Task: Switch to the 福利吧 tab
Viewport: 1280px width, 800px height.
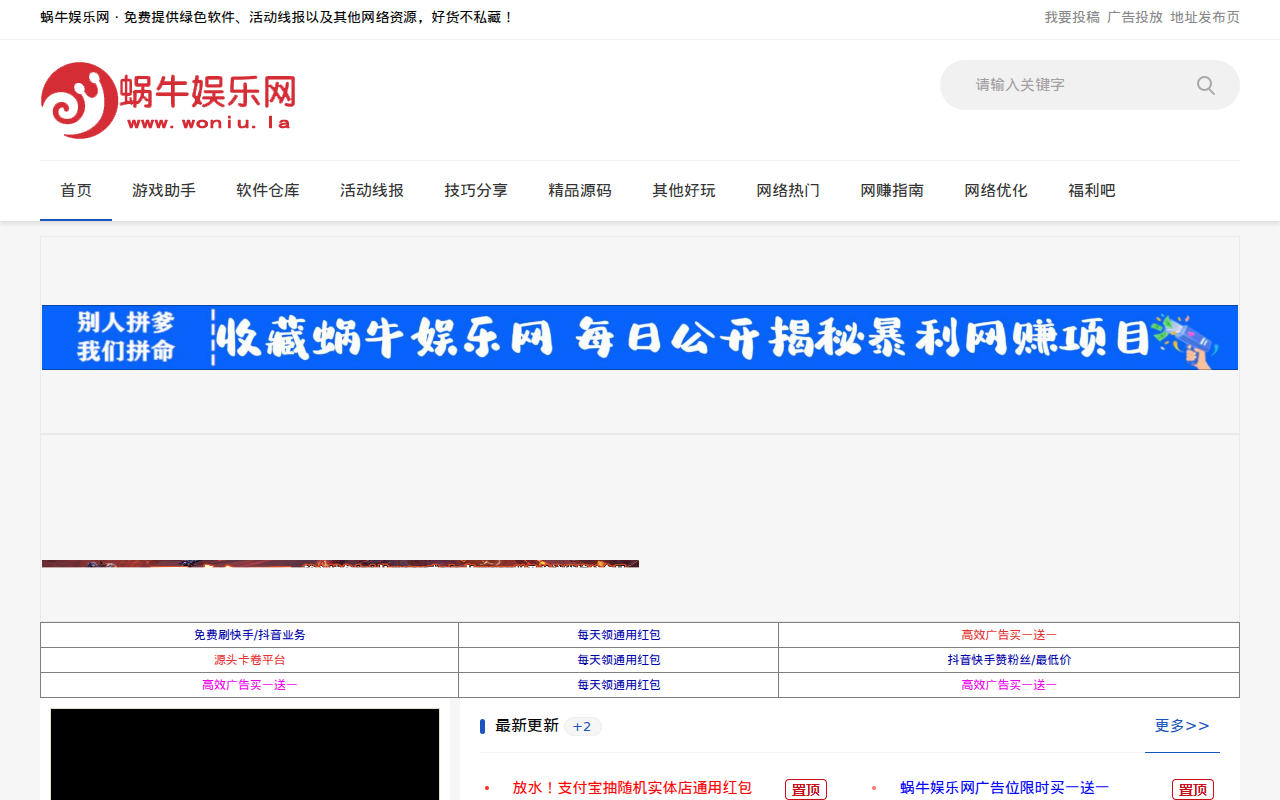Action: (1091, 190)
